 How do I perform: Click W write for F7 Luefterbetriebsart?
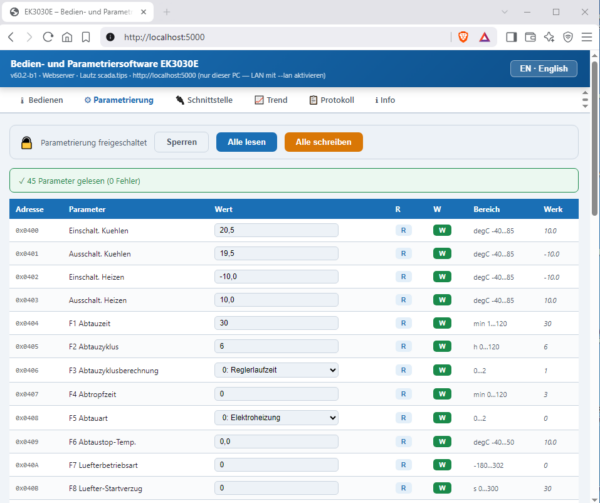[x=442, y=465]
